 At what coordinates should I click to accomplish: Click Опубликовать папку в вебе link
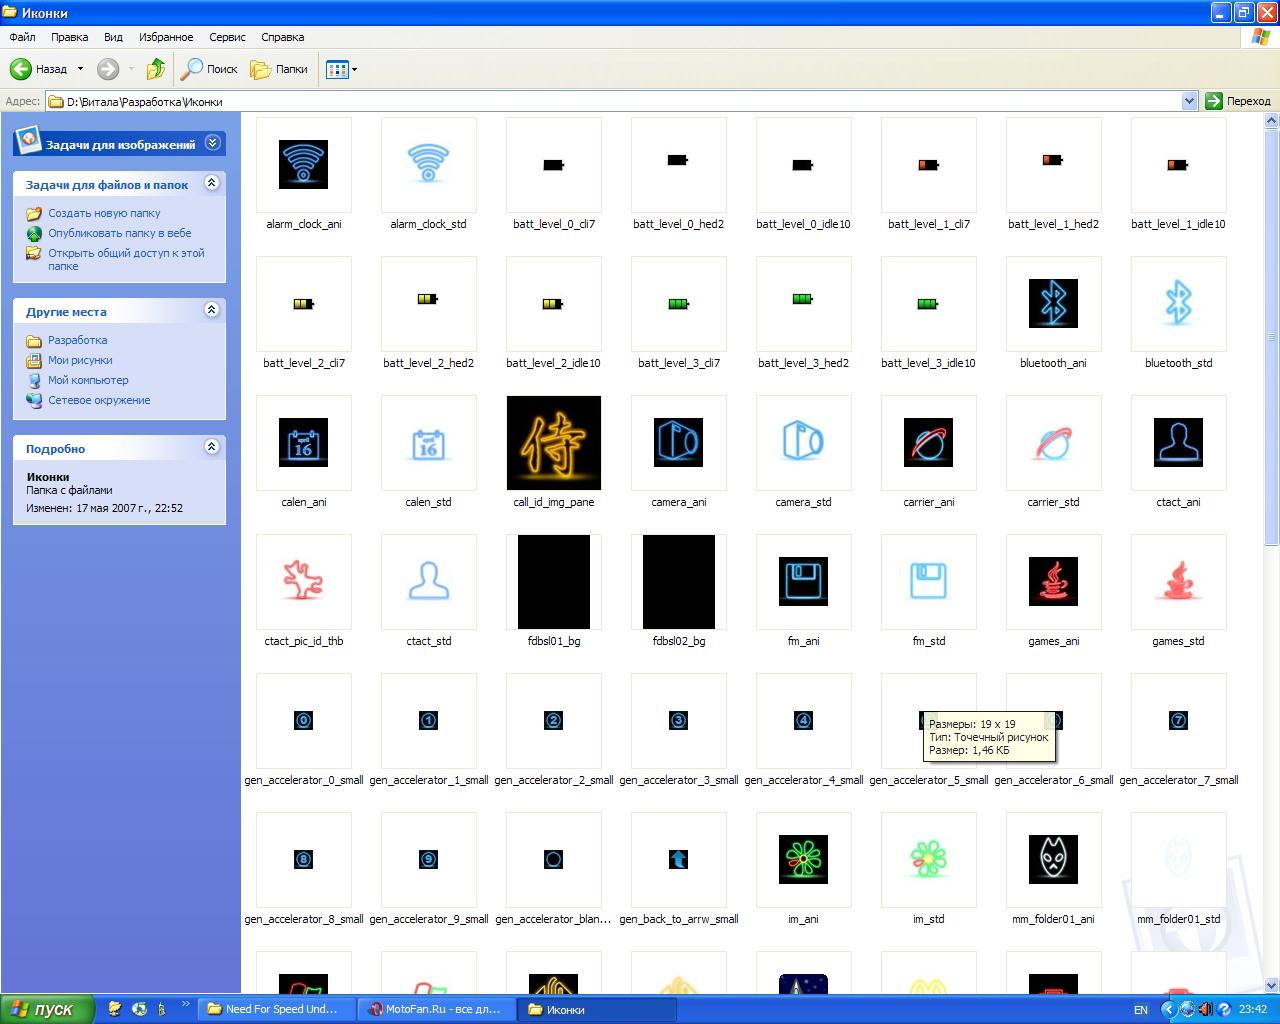(120, 233)
